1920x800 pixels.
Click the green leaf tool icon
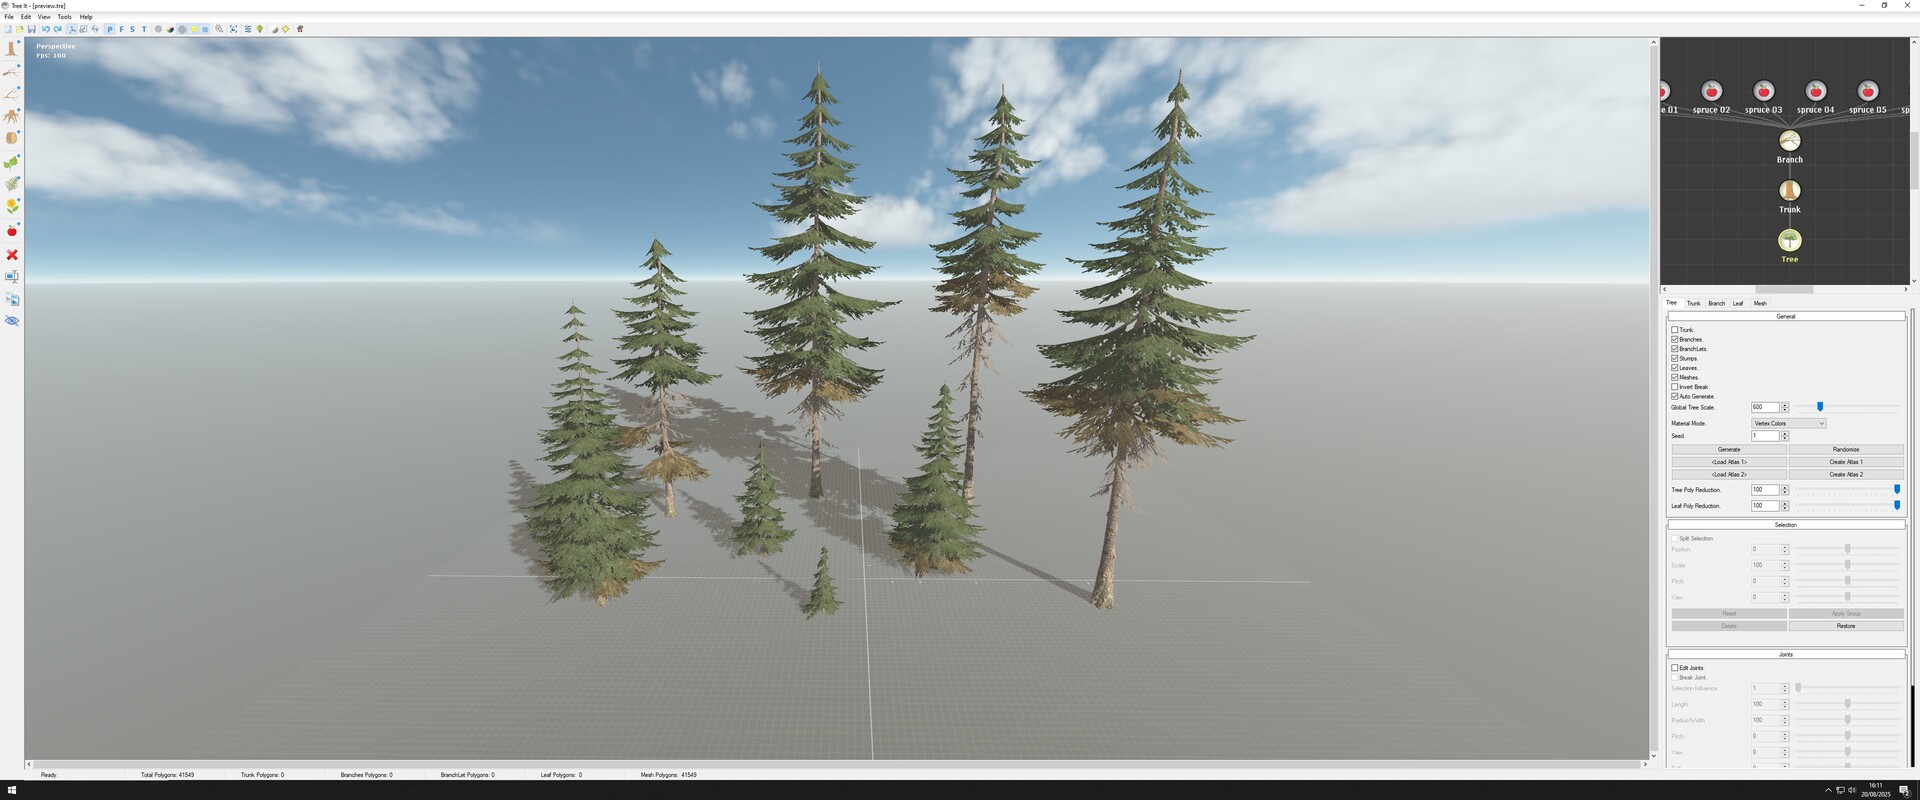tap(12, 162)
